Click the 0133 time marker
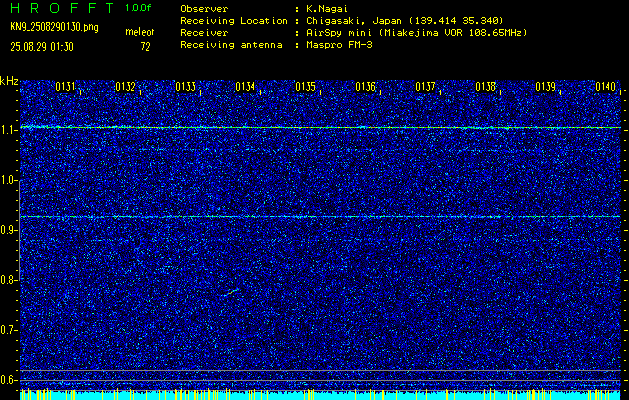 point(185,87)
